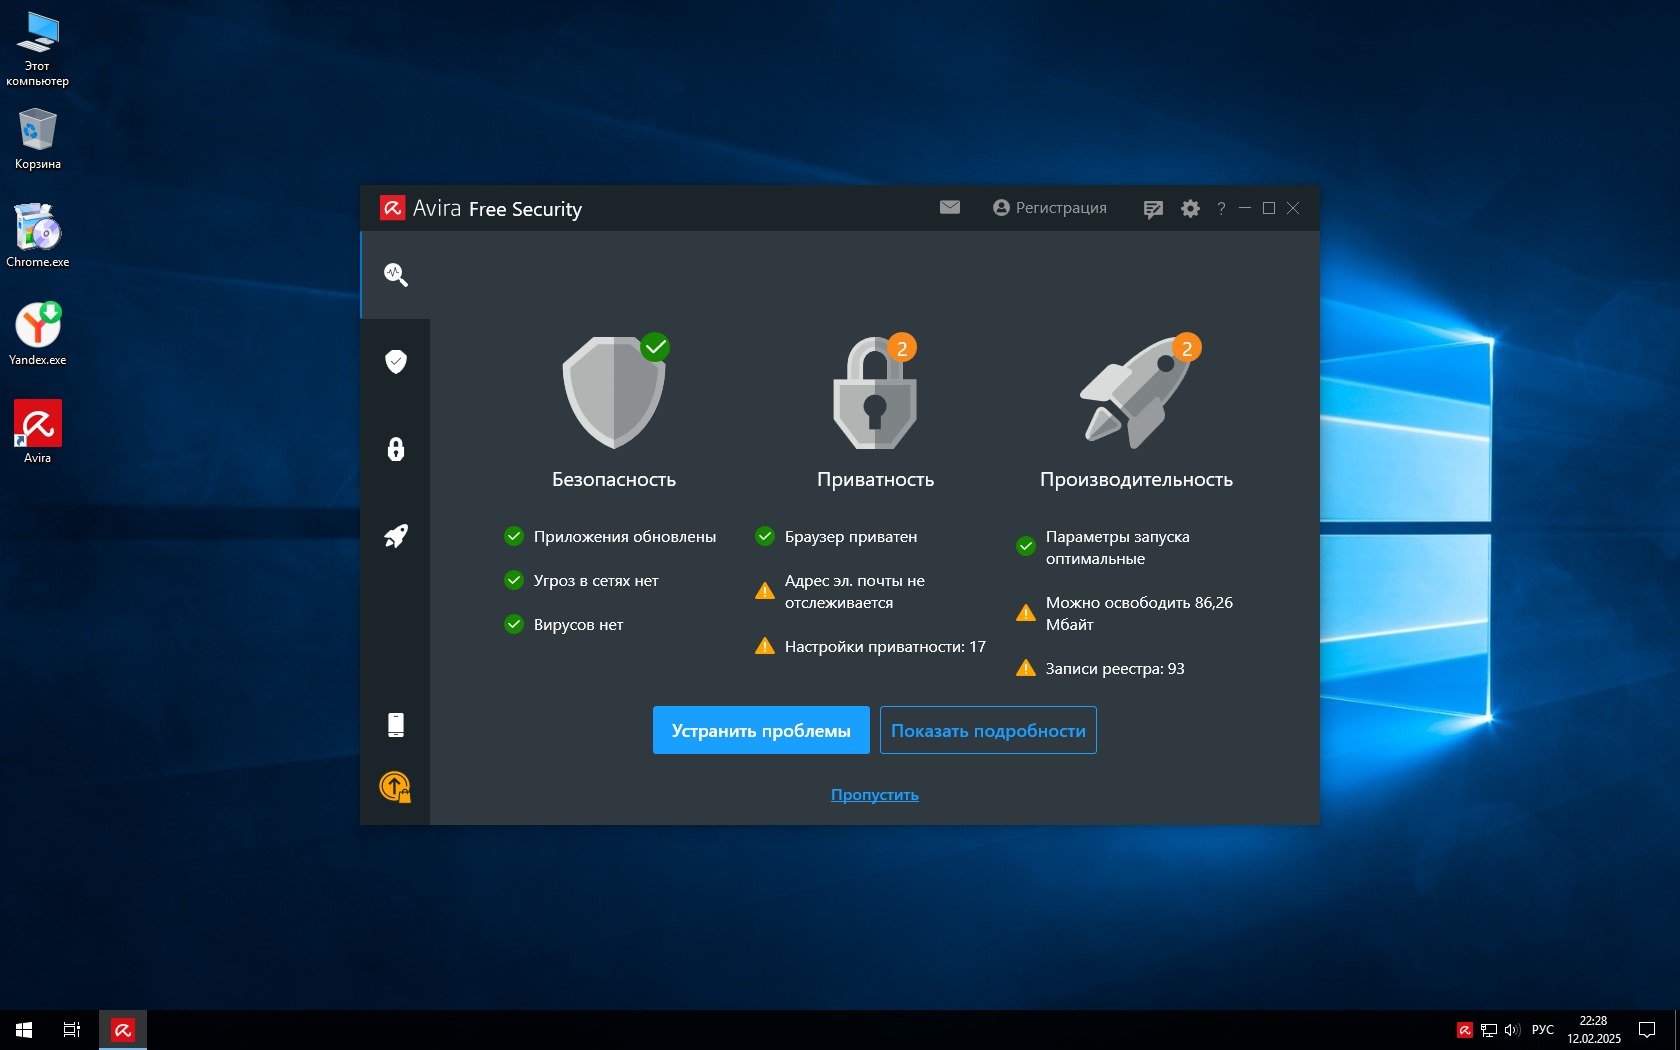The width and height of the screenshot is (1680, 1050).
Task: Open the Privacy lock sidebar section
Action: coord(396,449)
